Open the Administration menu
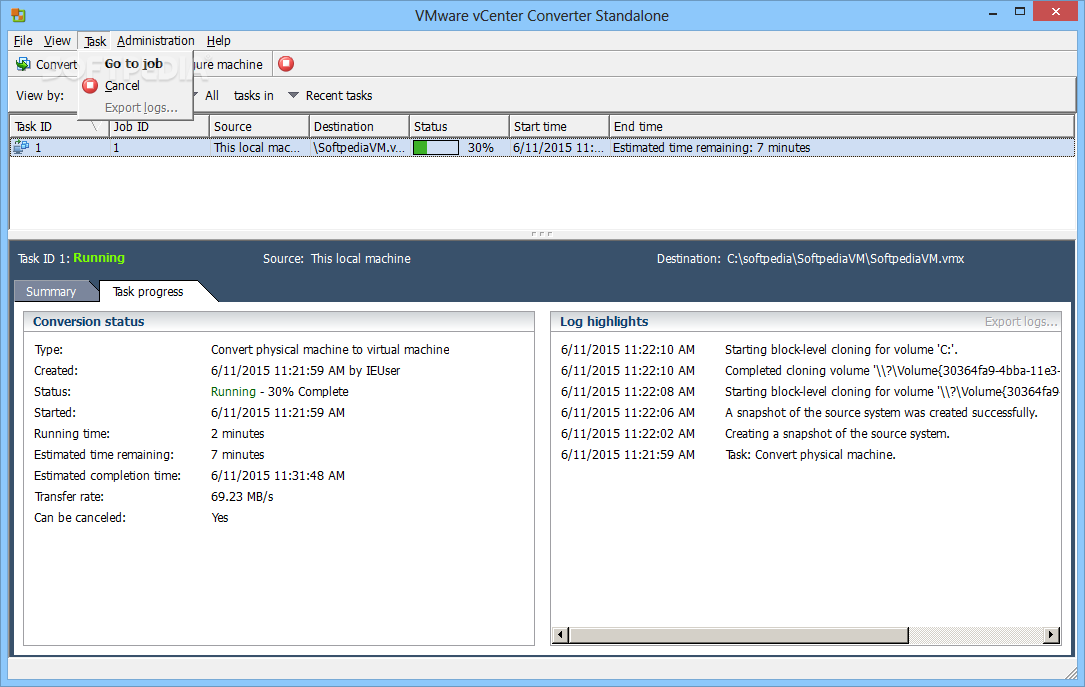 click(x=156, y=41)
